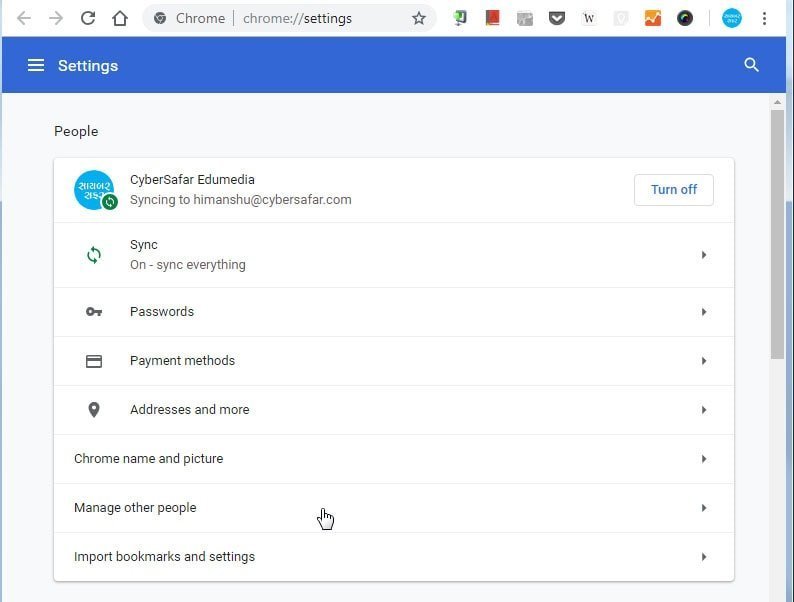Open Chrome name and picture
The image size is (794, 602).
394,459
